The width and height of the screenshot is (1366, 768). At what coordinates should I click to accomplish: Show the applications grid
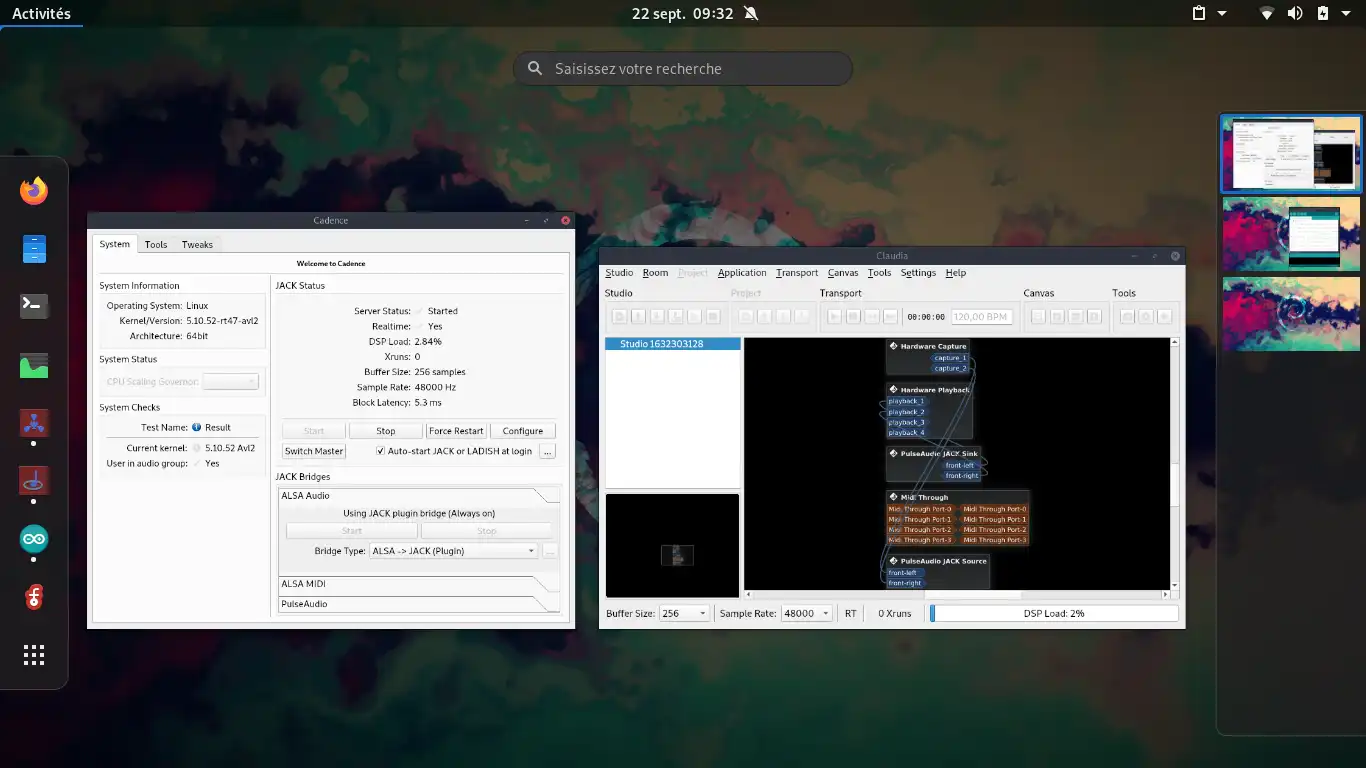(x=34, y=655)
